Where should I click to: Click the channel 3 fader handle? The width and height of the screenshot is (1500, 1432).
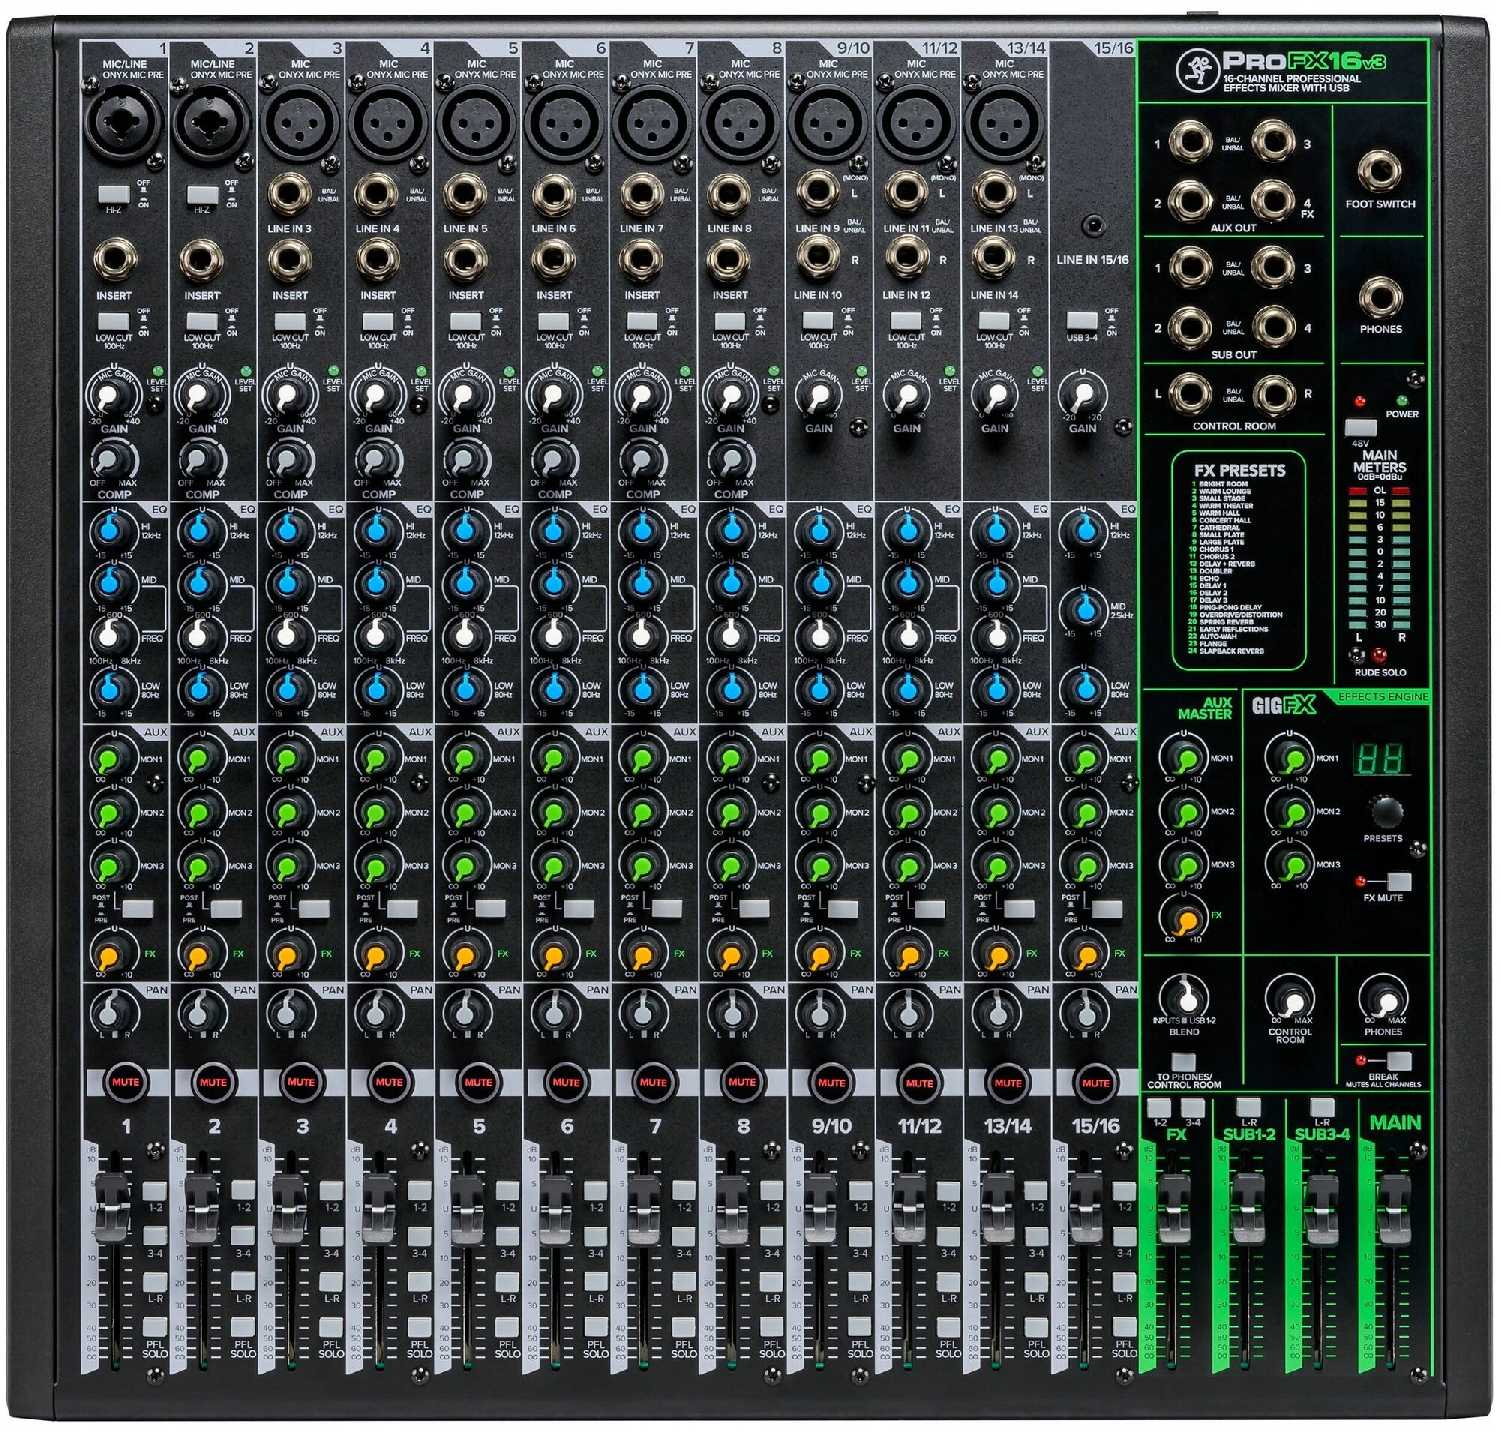288,1199
